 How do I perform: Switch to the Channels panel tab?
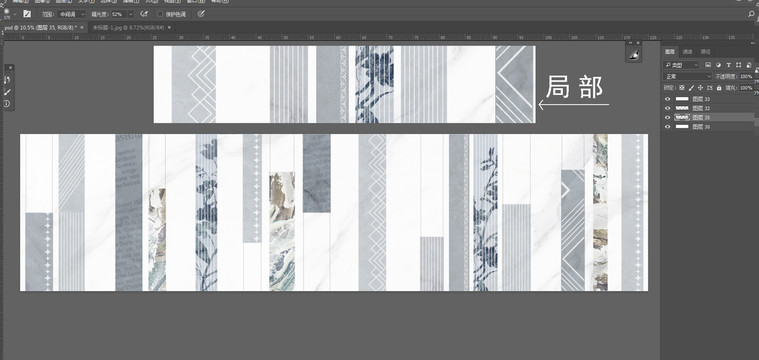coord(687,52)
